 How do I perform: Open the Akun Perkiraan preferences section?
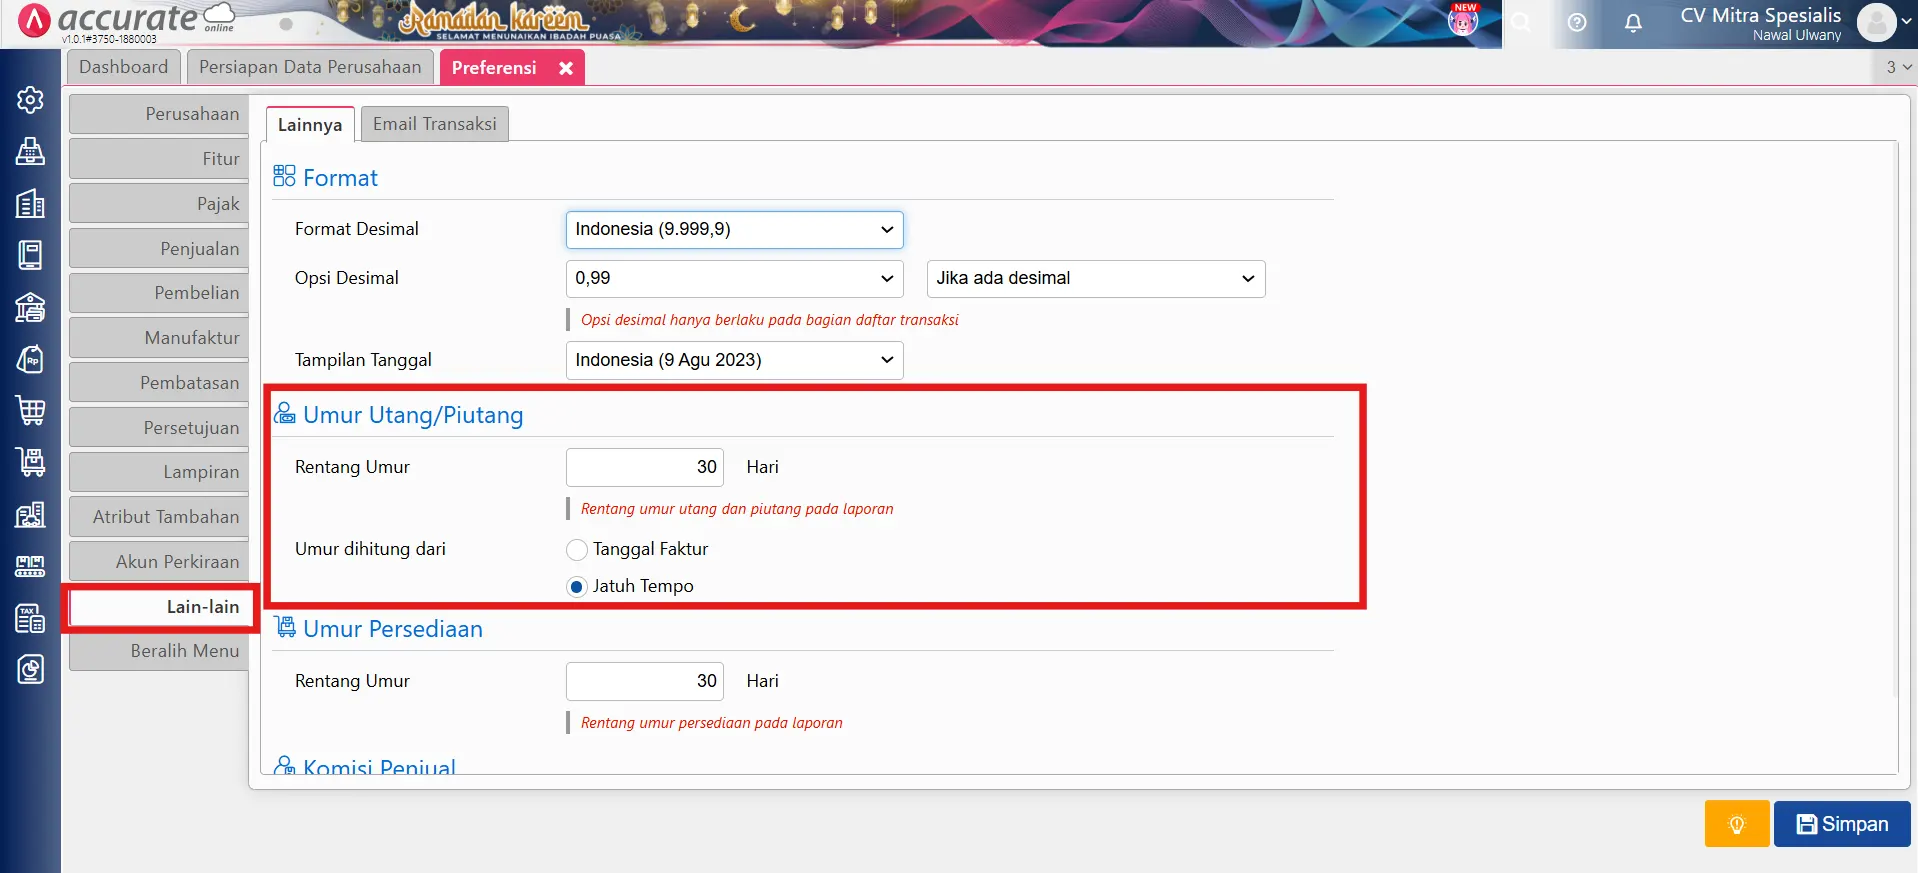point(160,562)
